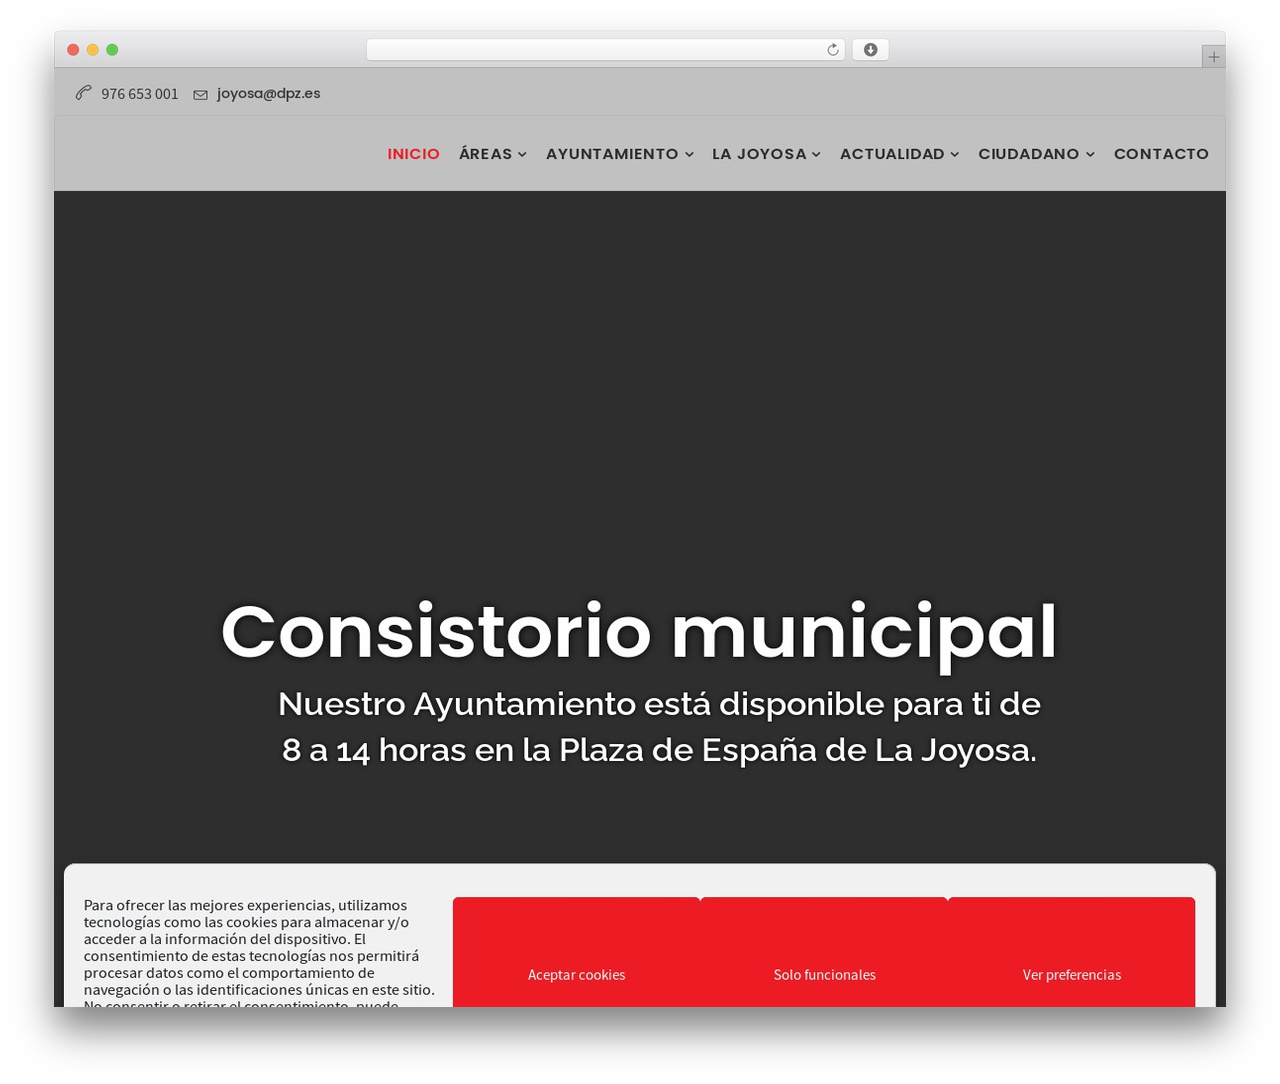The image size is (1280, 1084).
Task: Select the LA JOYOSA menu label
Action: pos(759,154)
